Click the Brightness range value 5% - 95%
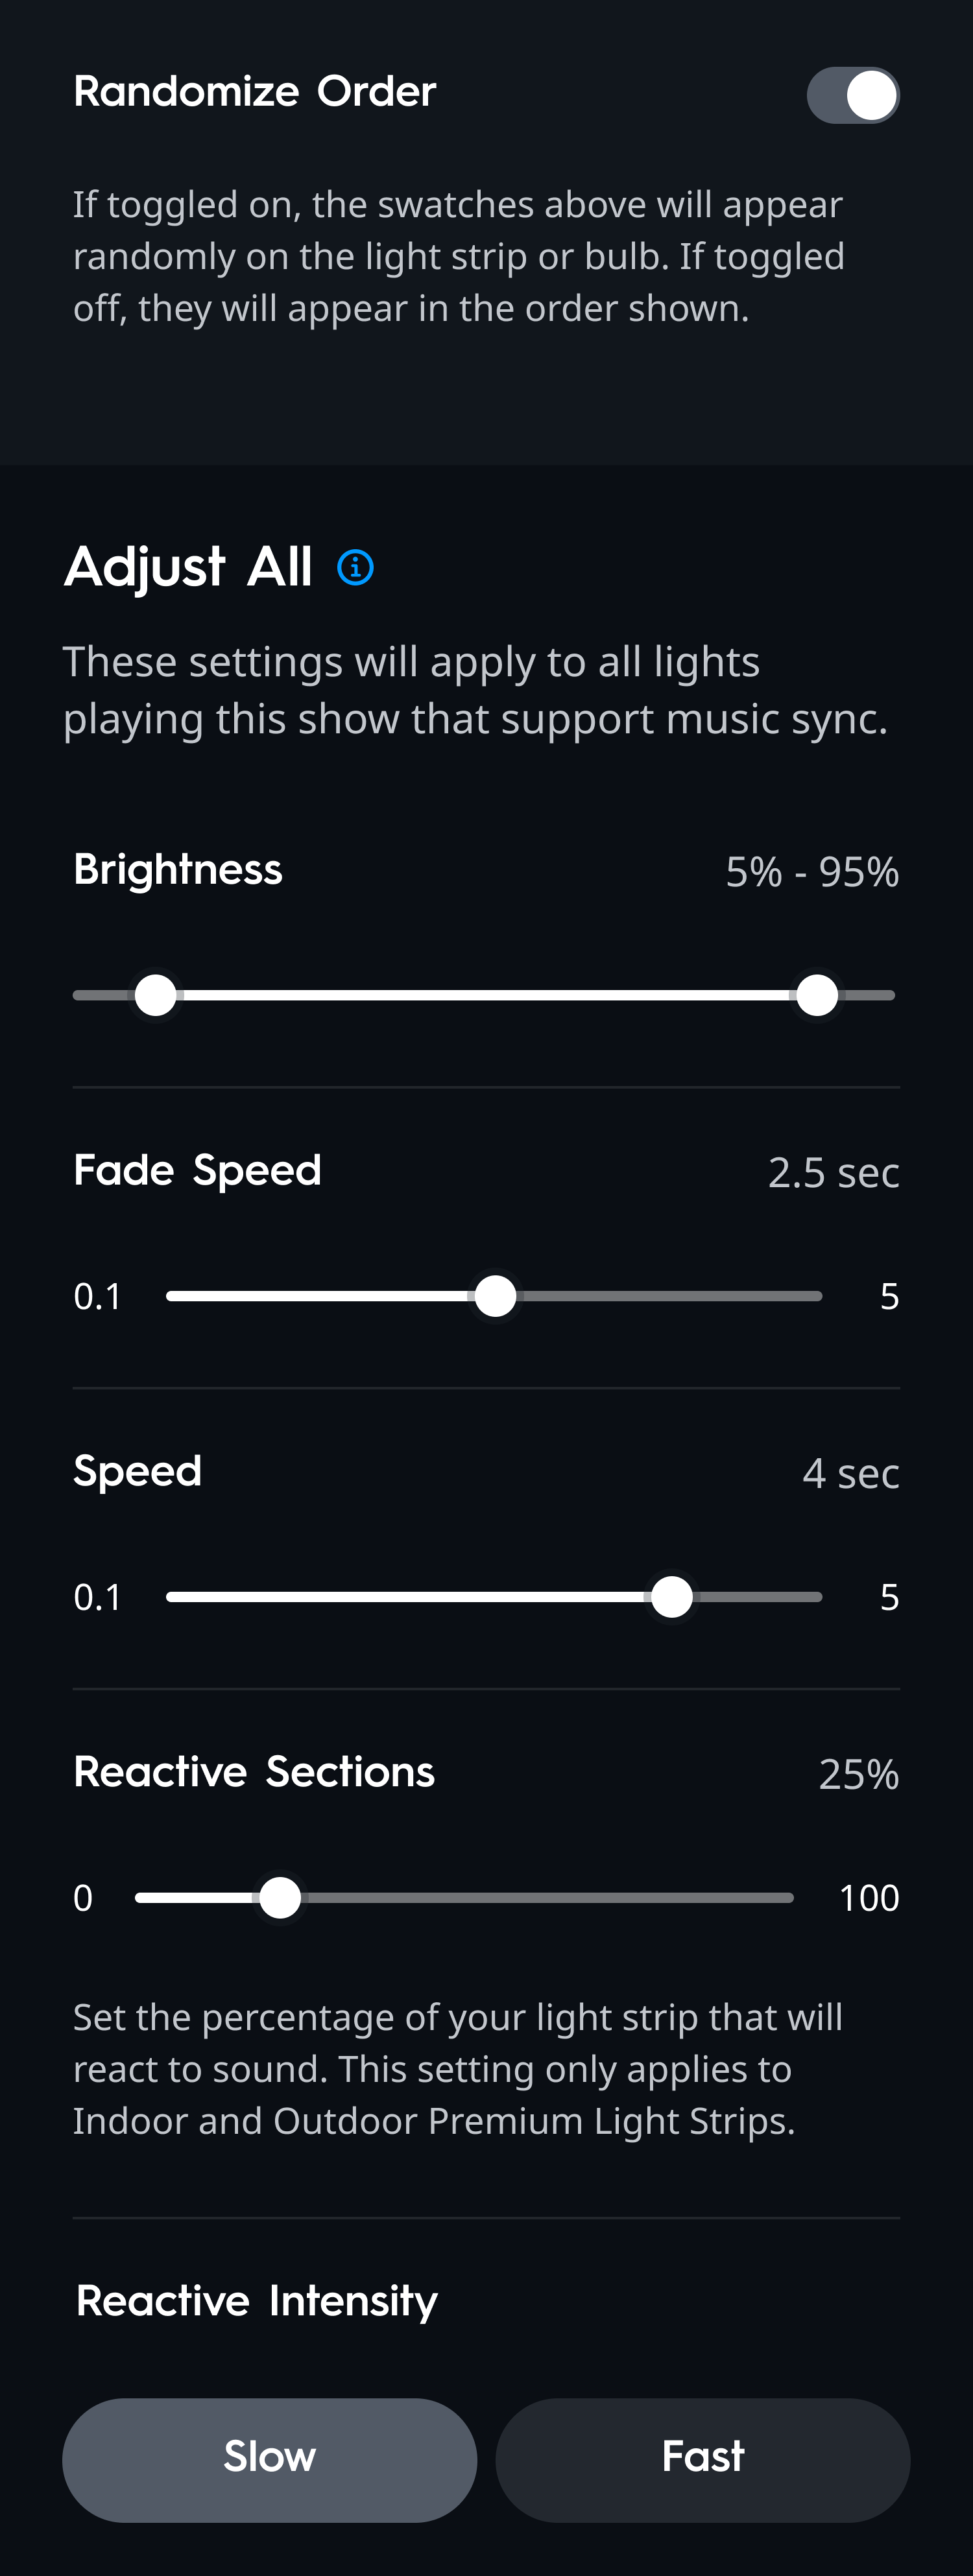Screen dimensions: 973x2576 point(811,872)
